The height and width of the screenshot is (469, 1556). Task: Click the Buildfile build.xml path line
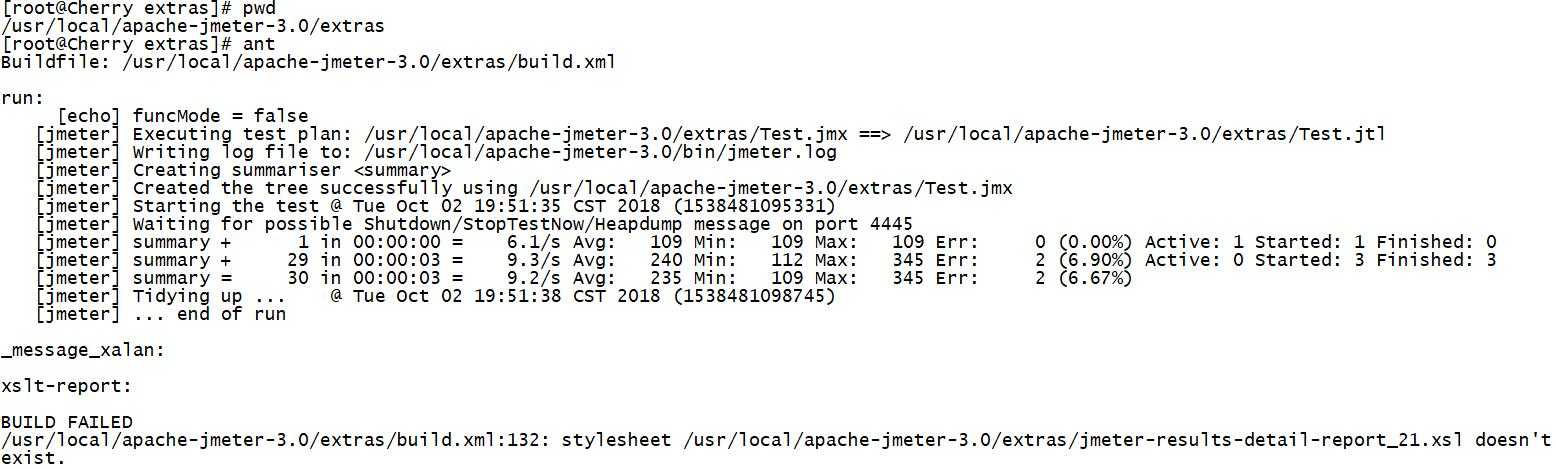click(x=308, y=62)
